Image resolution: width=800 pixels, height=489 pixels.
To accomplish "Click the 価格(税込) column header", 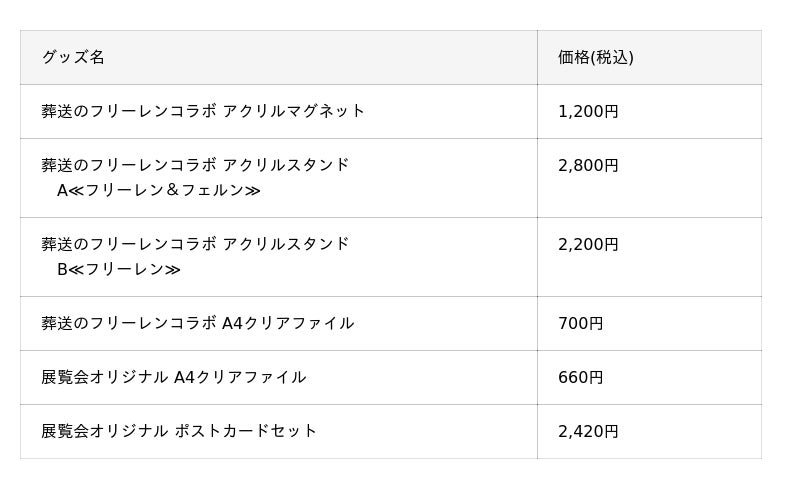I will click(649, 57).
